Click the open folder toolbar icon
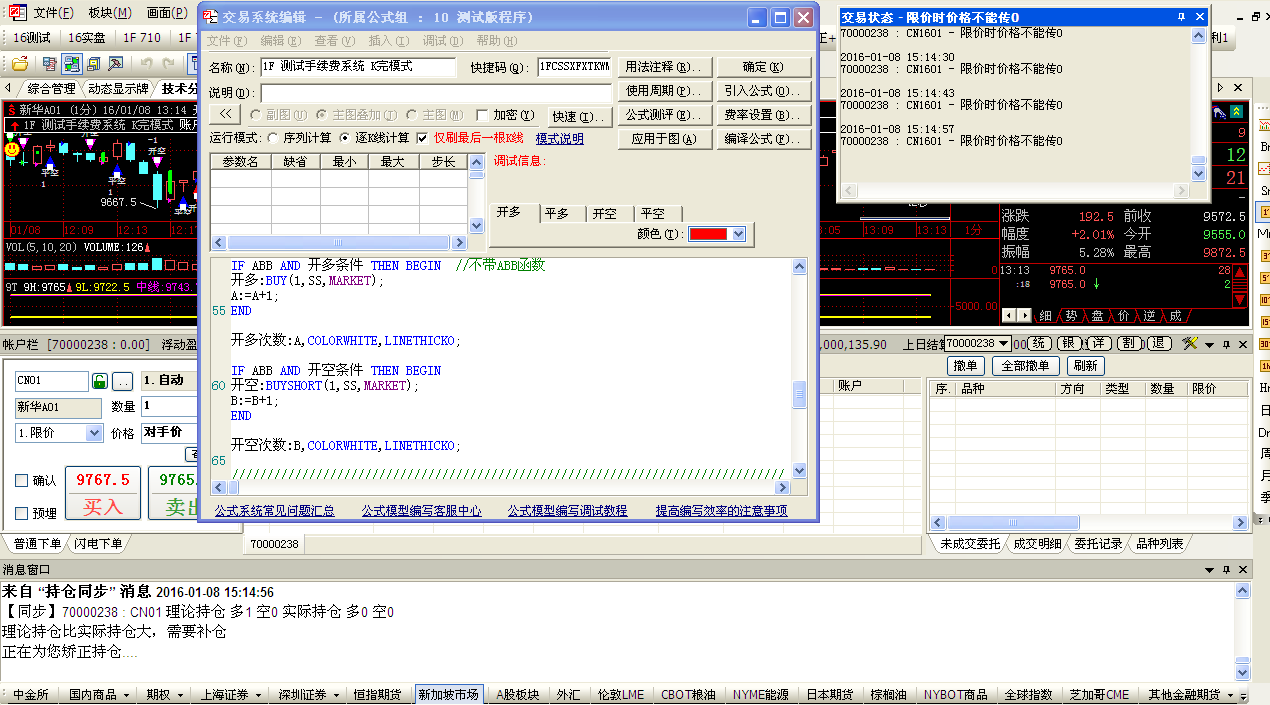The width and height of the screenshot is (1270, 705). click(x=20, y=64)
